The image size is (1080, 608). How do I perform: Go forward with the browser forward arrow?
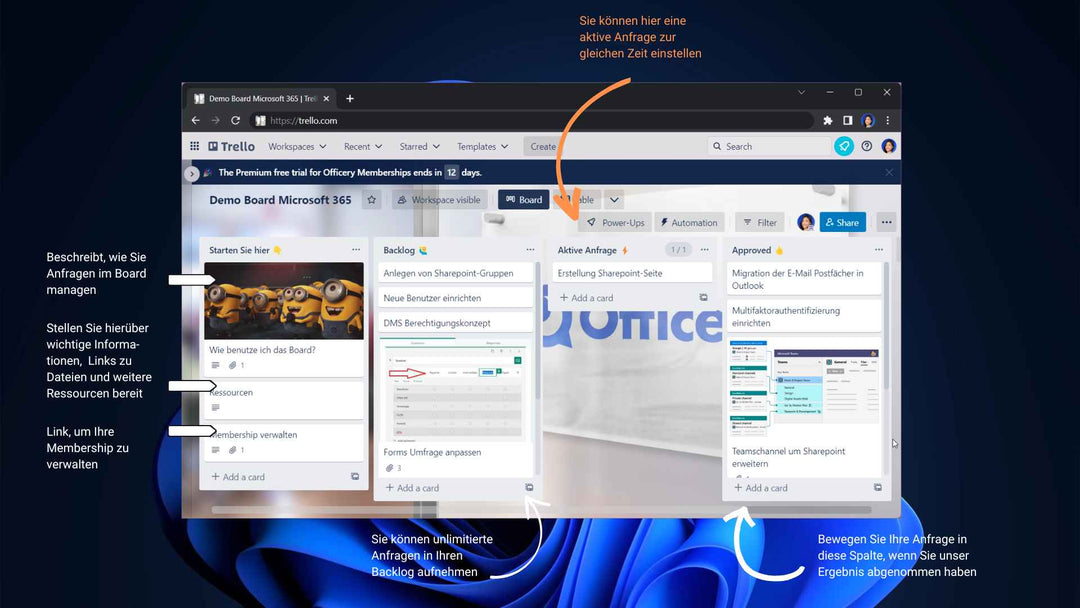pyautogui.click(x=216, y=120)
